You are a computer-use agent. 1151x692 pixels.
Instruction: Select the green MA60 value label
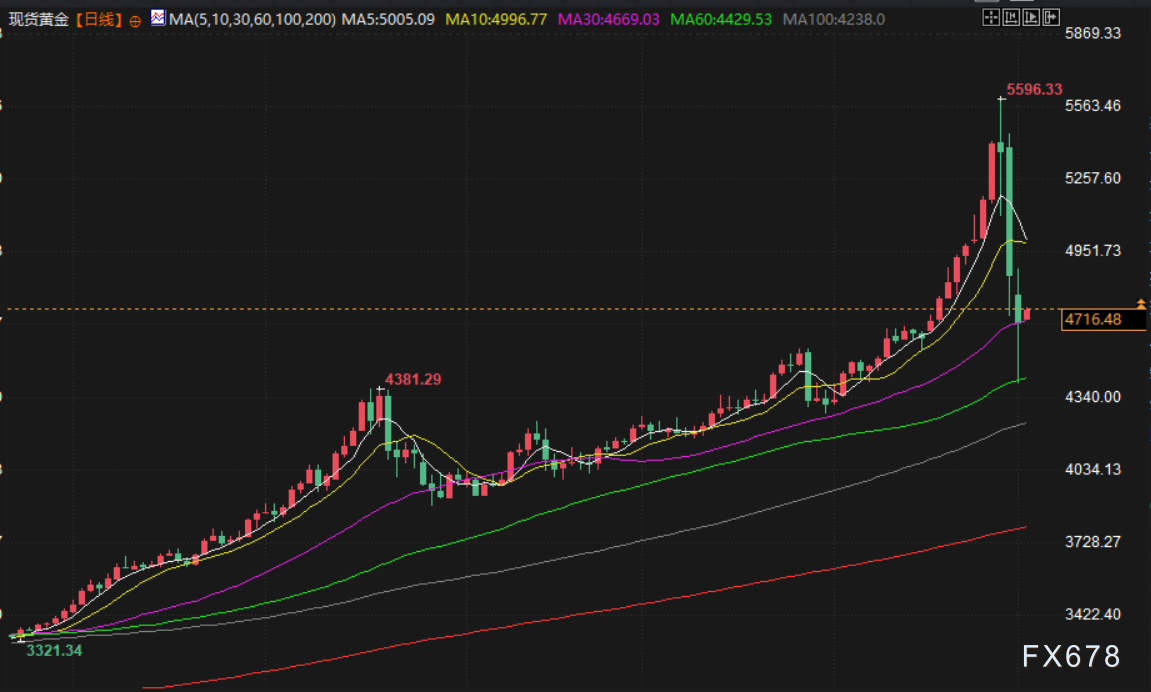(721, 18)
